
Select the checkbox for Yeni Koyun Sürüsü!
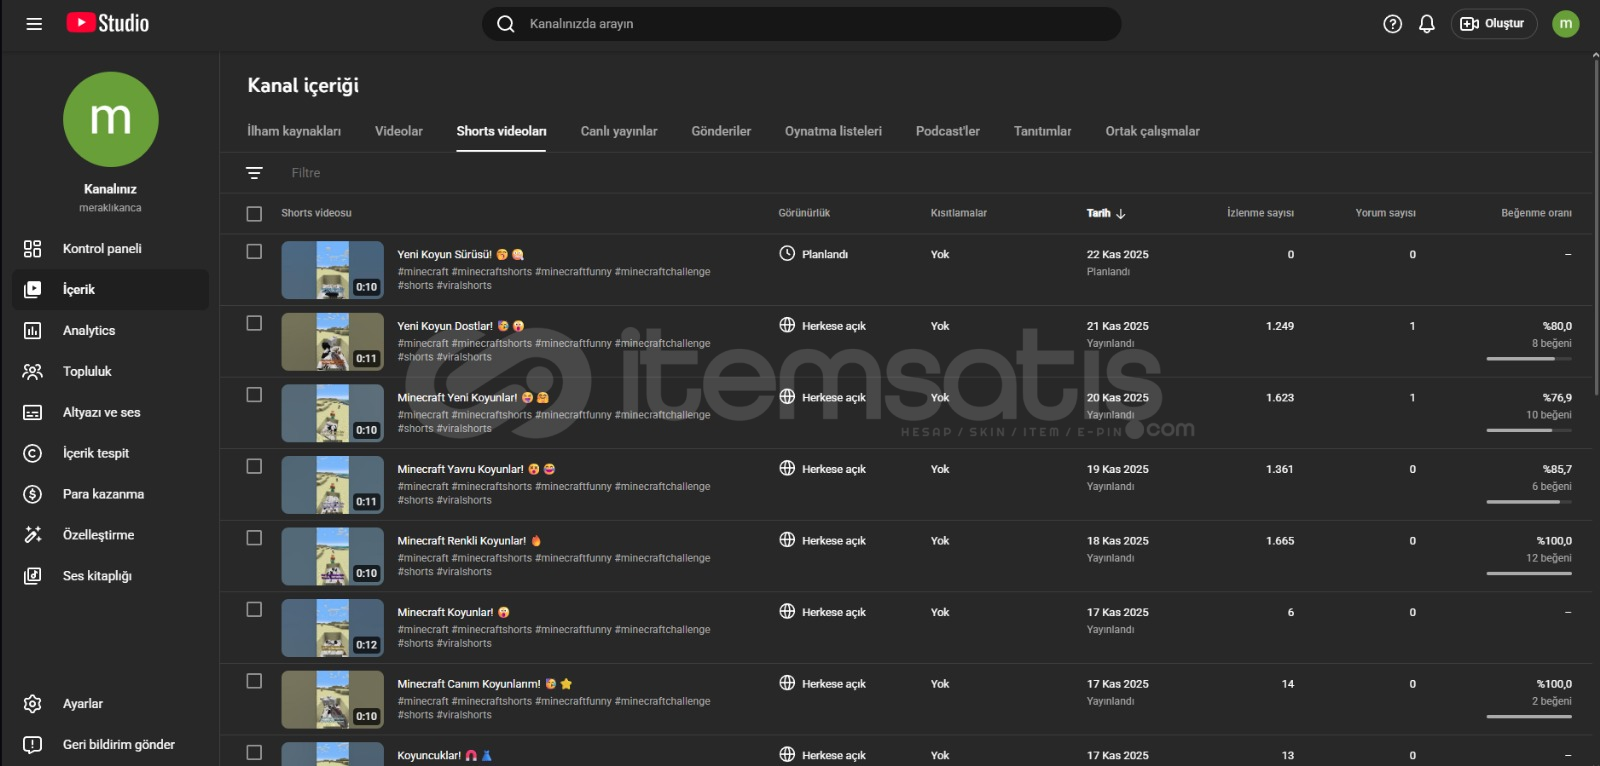point(254,252)
